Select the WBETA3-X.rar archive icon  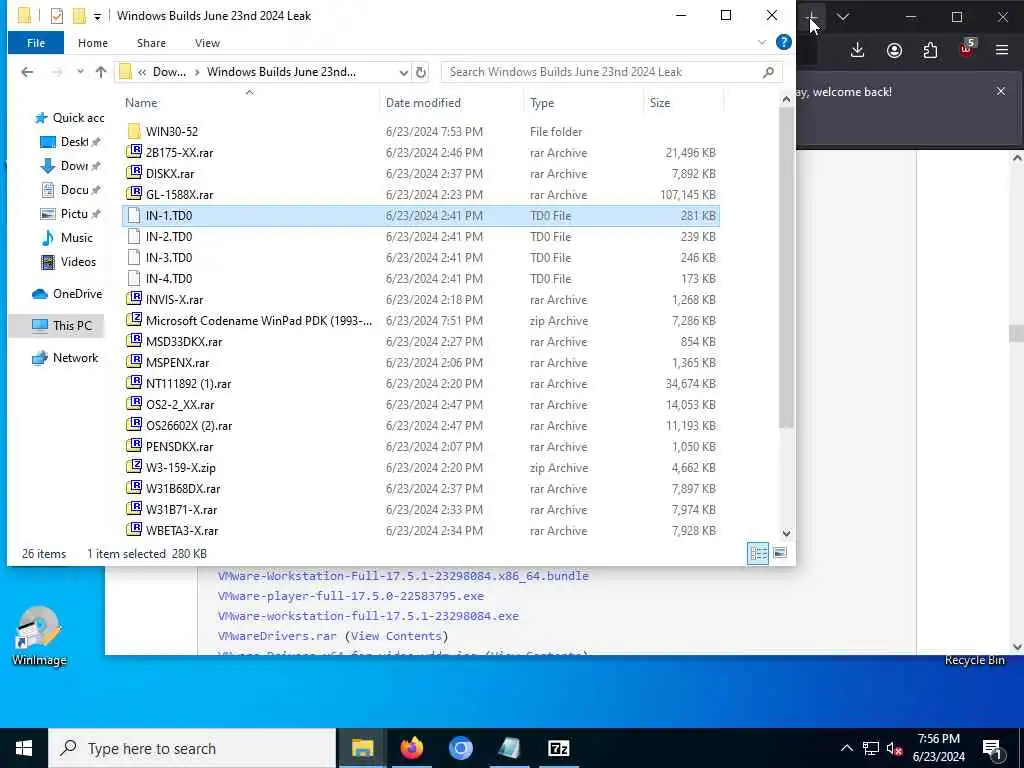click(x=134, y=530)
